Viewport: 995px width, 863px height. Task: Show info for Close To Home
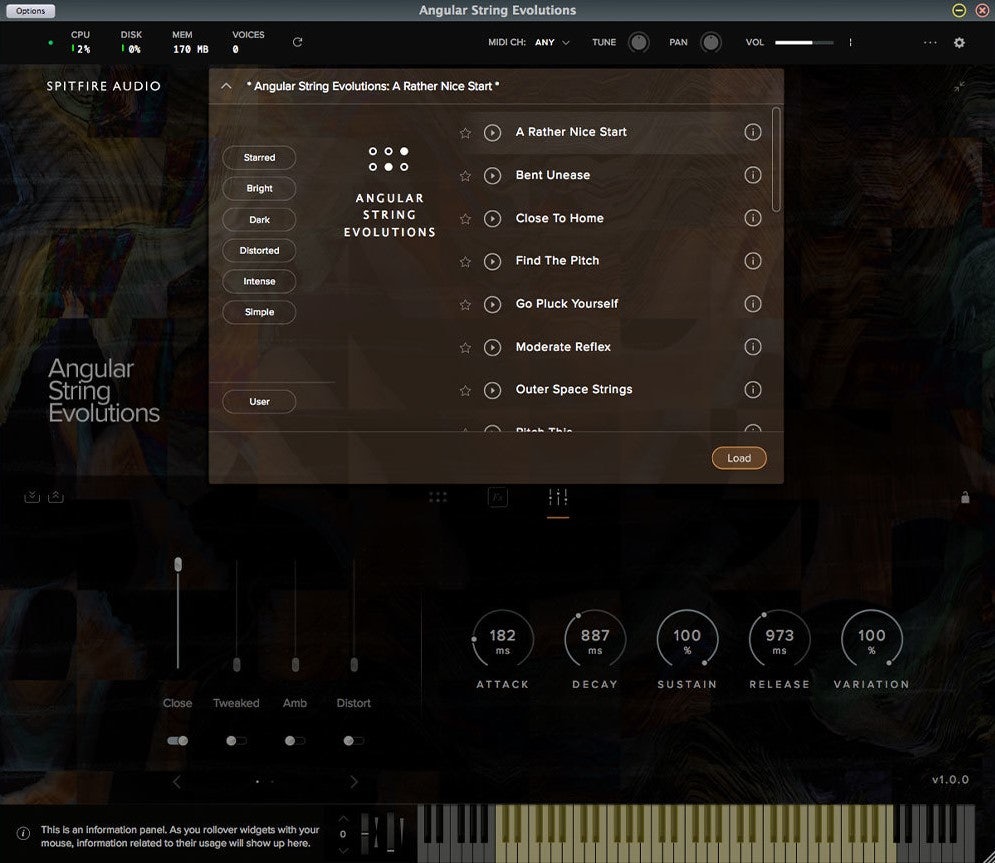click(753, 218)
